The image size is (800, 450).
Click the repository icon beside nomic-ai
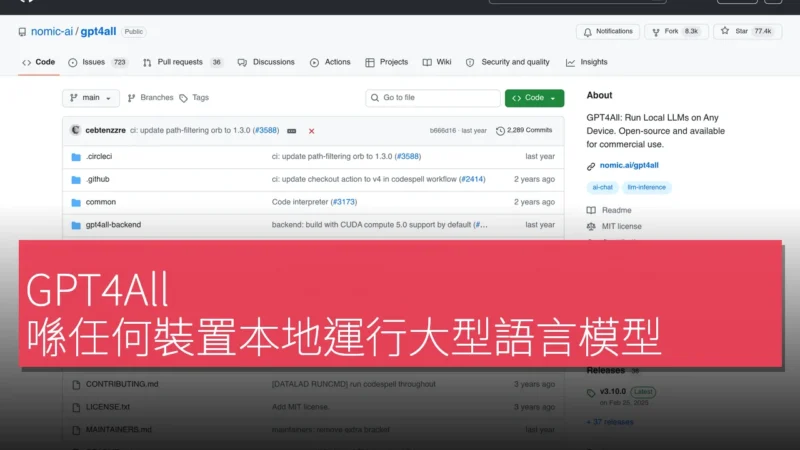(x=22, y=32)
